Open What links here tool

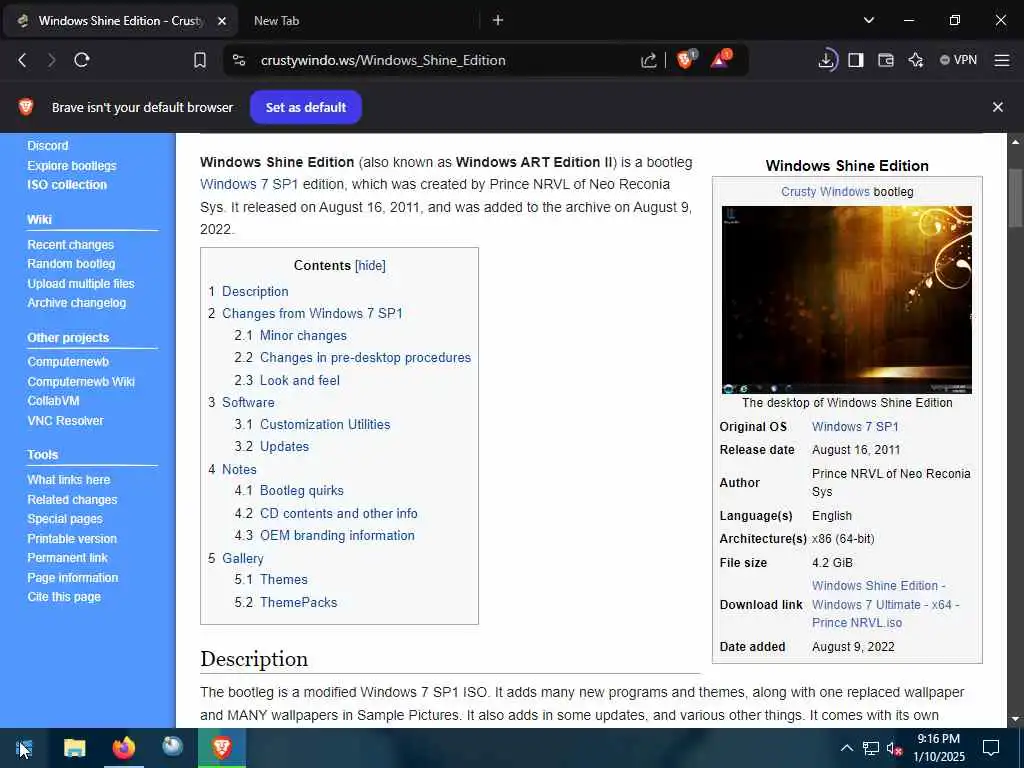[x=69, y=480]
